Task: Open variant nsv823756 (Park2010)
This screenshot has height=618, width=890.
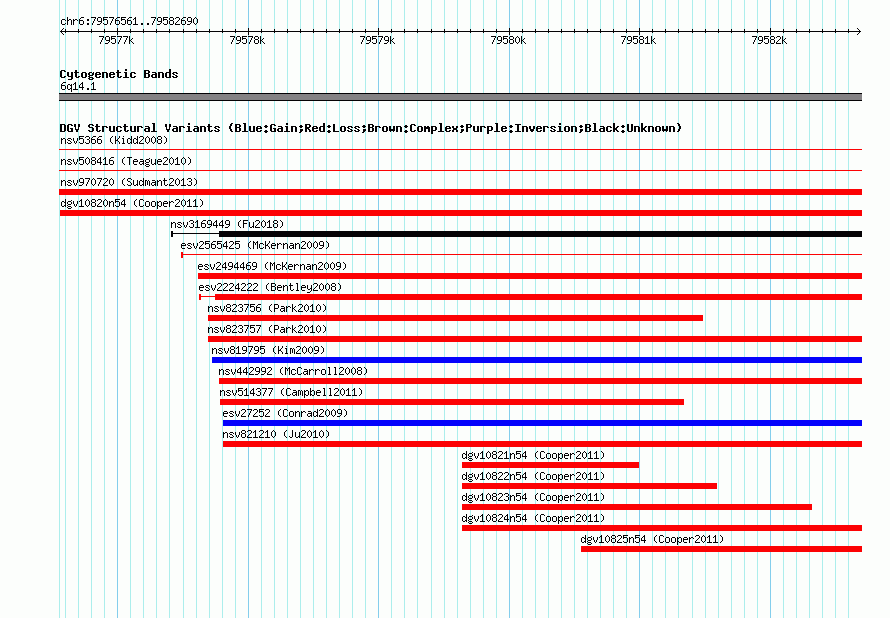Action: coord(267,308)
